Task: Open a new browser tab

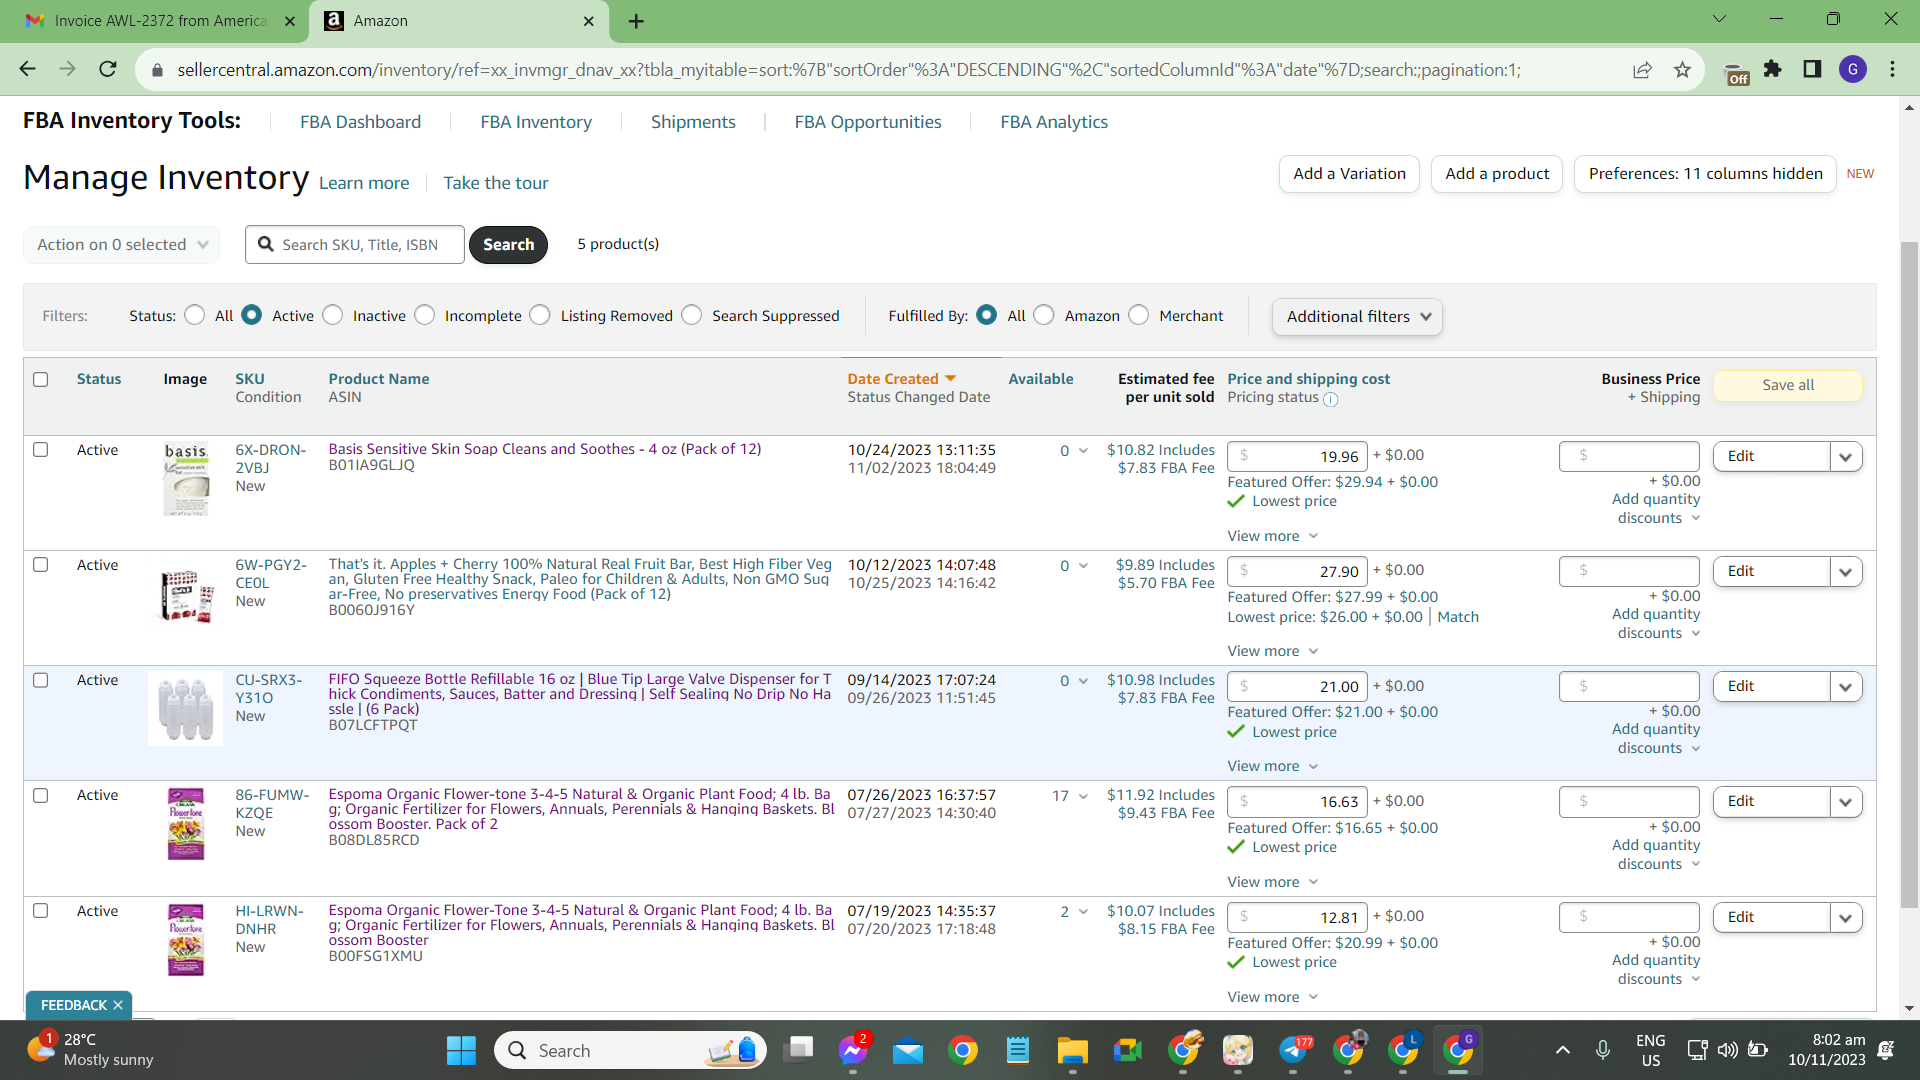Action: (x=636, y=21)
